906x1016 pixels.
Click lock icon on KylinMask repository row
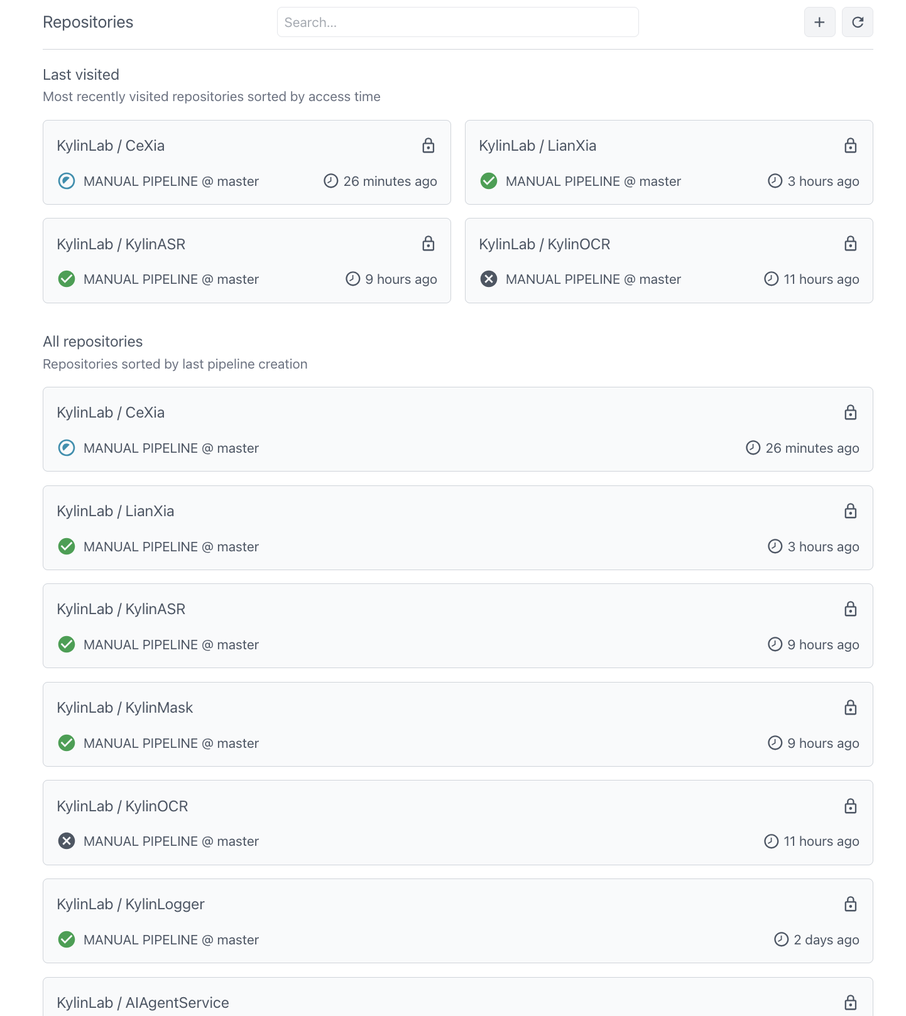[850, 708]
